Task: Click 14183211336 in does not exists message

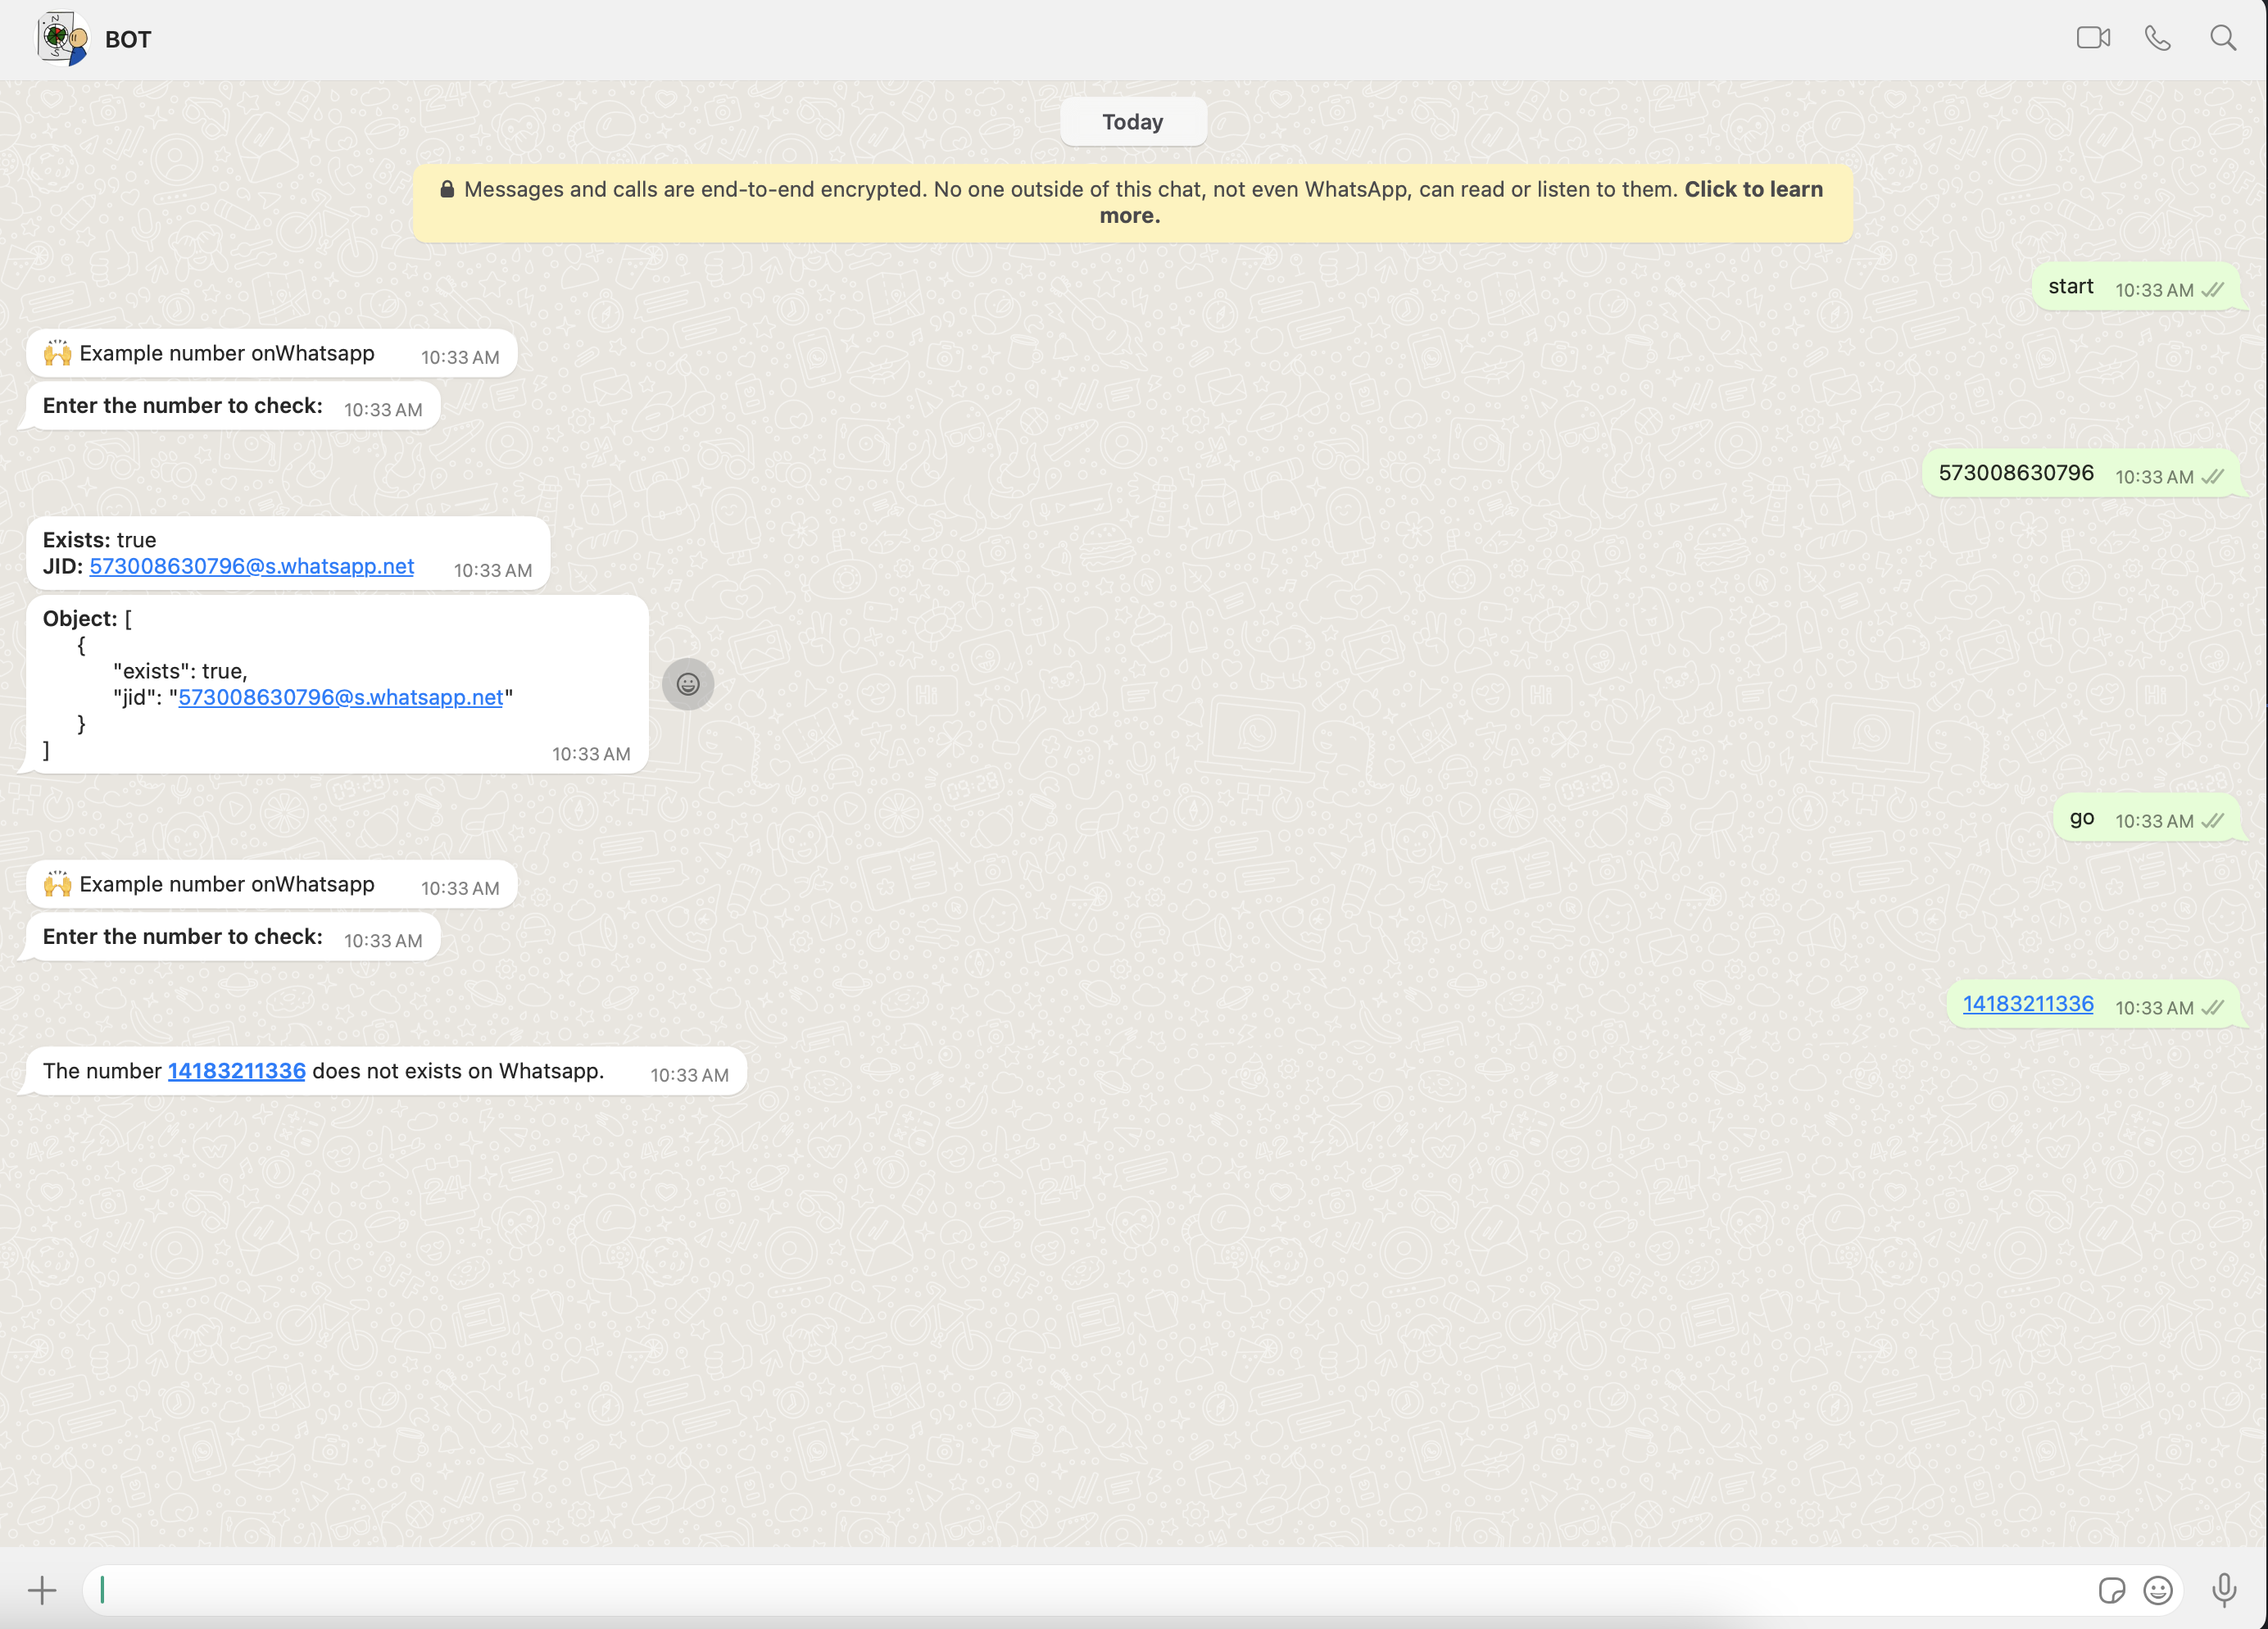Action: 236,1071
